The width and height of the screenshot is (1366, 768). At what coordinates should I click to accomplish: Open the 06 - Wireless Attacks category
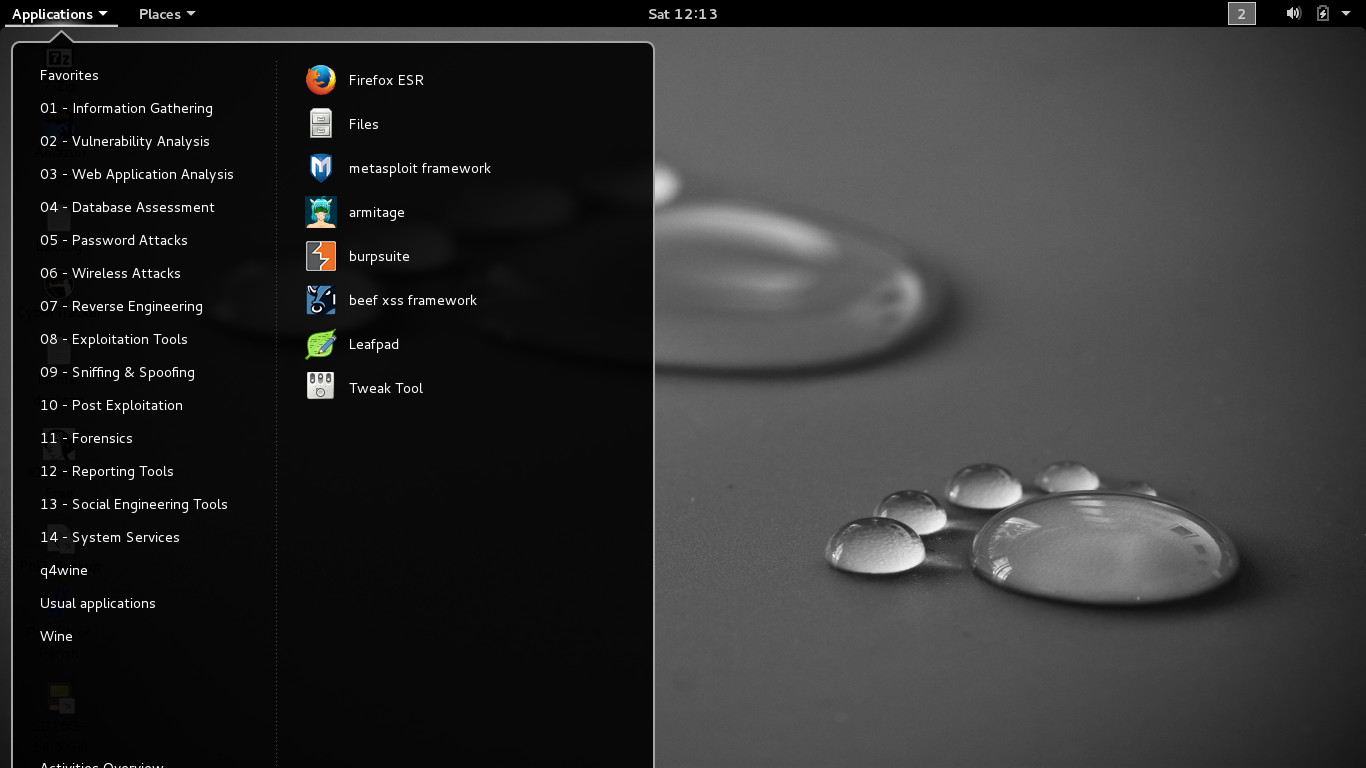(x=110, y=273)
